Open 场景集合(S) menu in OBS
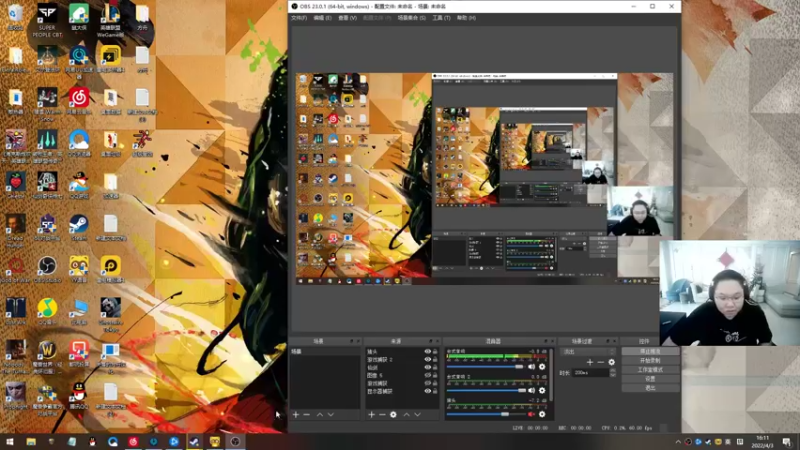Image resolution: width=800 pixels, height=450 pixels. 412,18
